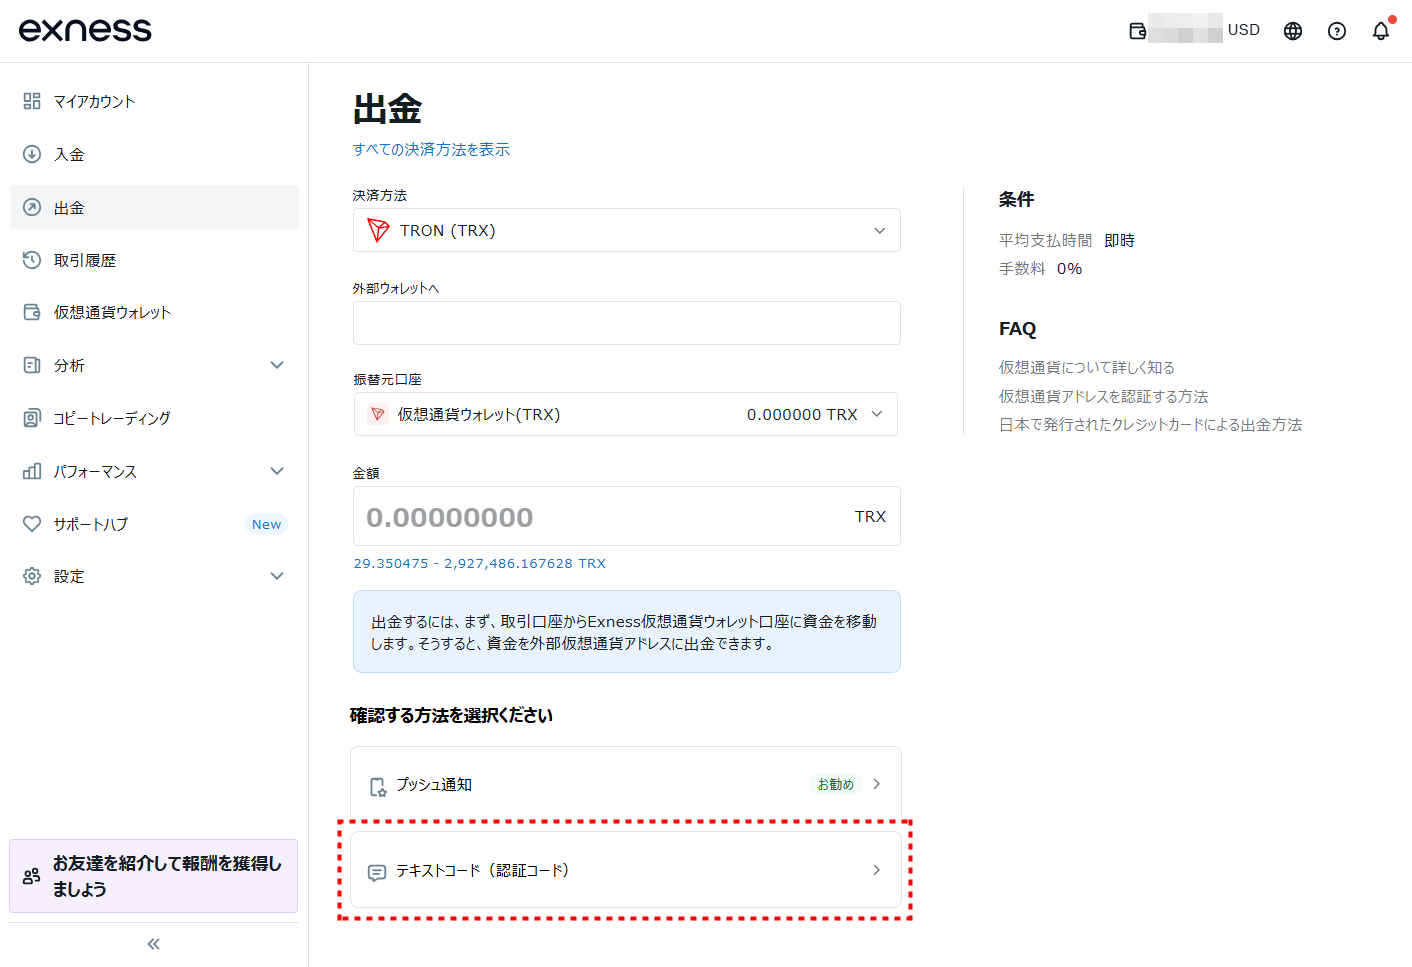Select the マイアカウント grid icon
This screenshot has height=967, width=1412.
click(31, 101)
